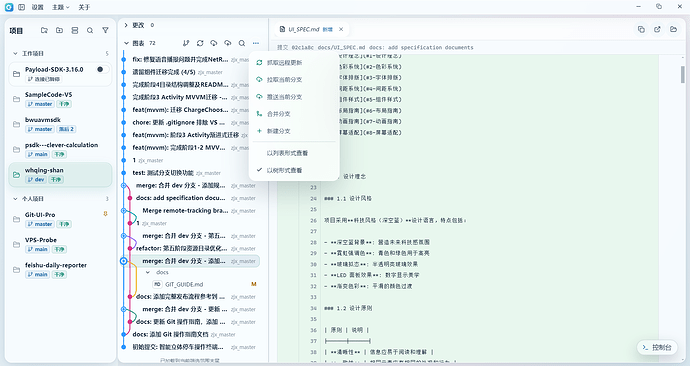
Task: Click the M status badge beside GIT_GUIDE.md
Action: coord(253,284)
